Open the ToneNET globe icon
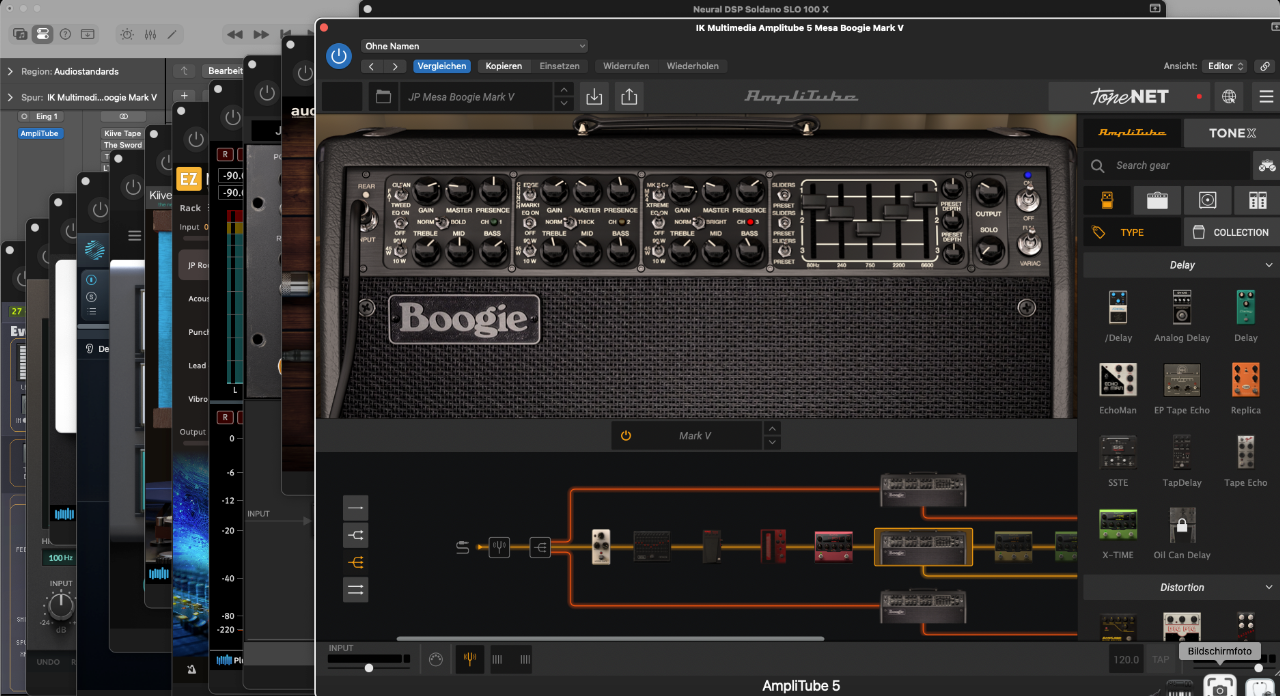The width and height of the screenshot is (1280, 696). (x=1229, y=97)
